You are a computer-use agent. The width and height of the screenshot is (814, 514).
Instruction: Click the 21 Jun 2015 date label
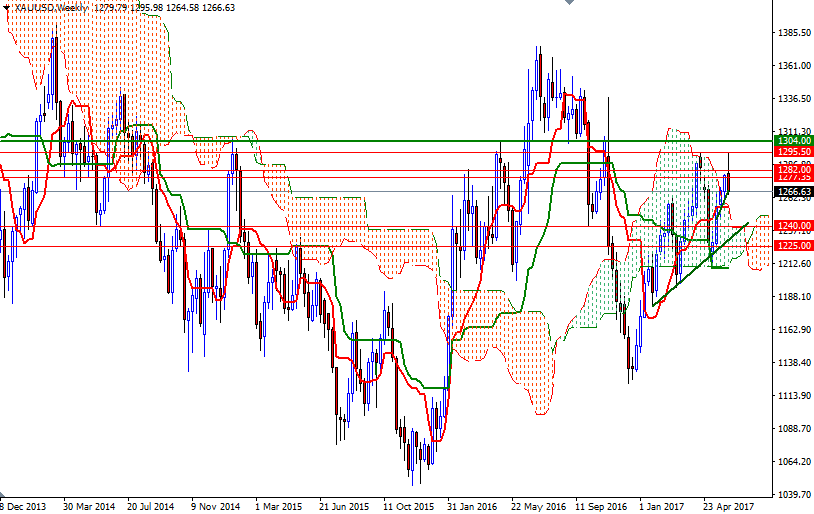pos(346,506)
